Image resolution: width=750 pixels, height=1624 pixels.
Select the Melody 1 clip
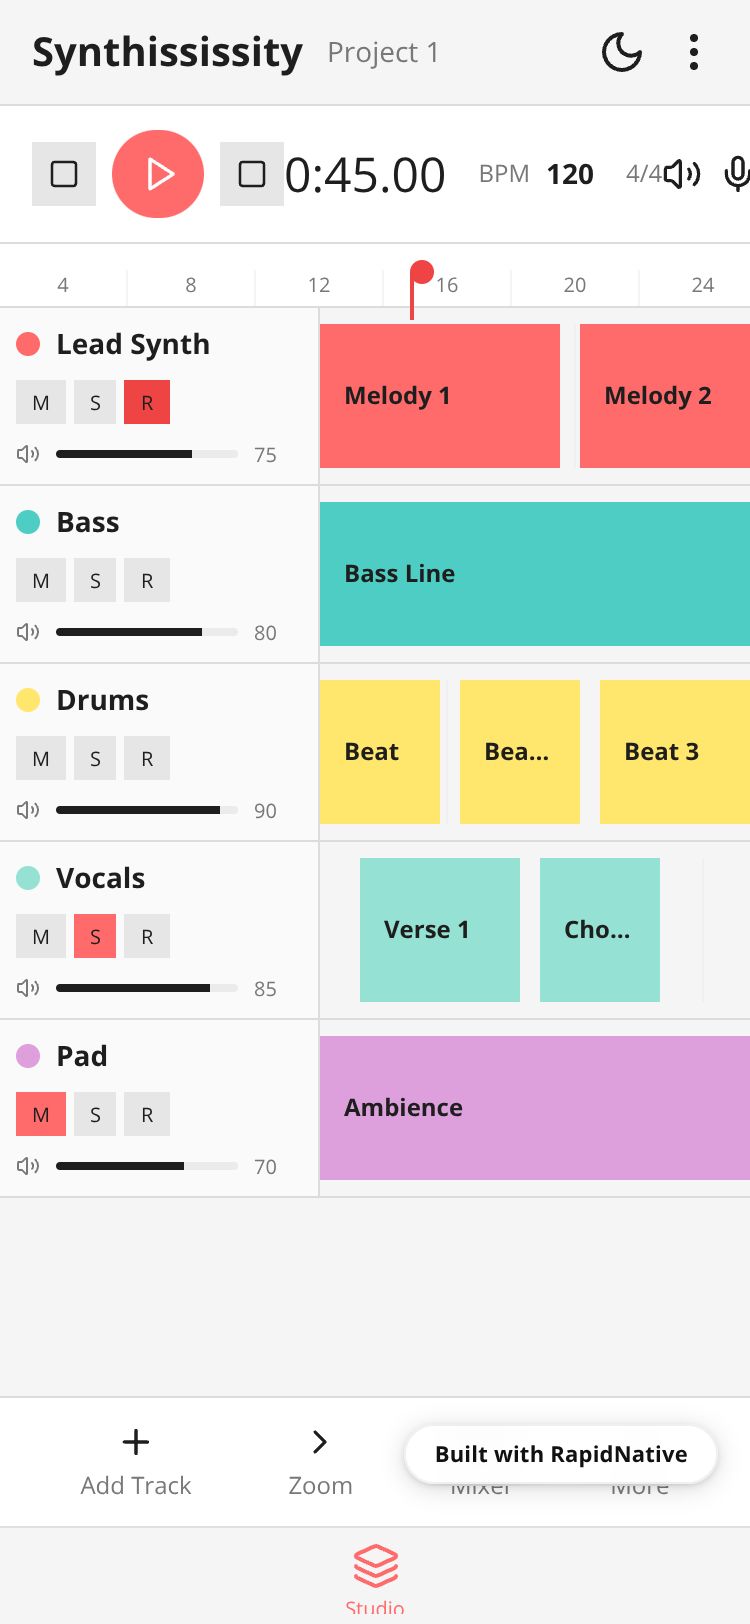click(x=439, y=396)
